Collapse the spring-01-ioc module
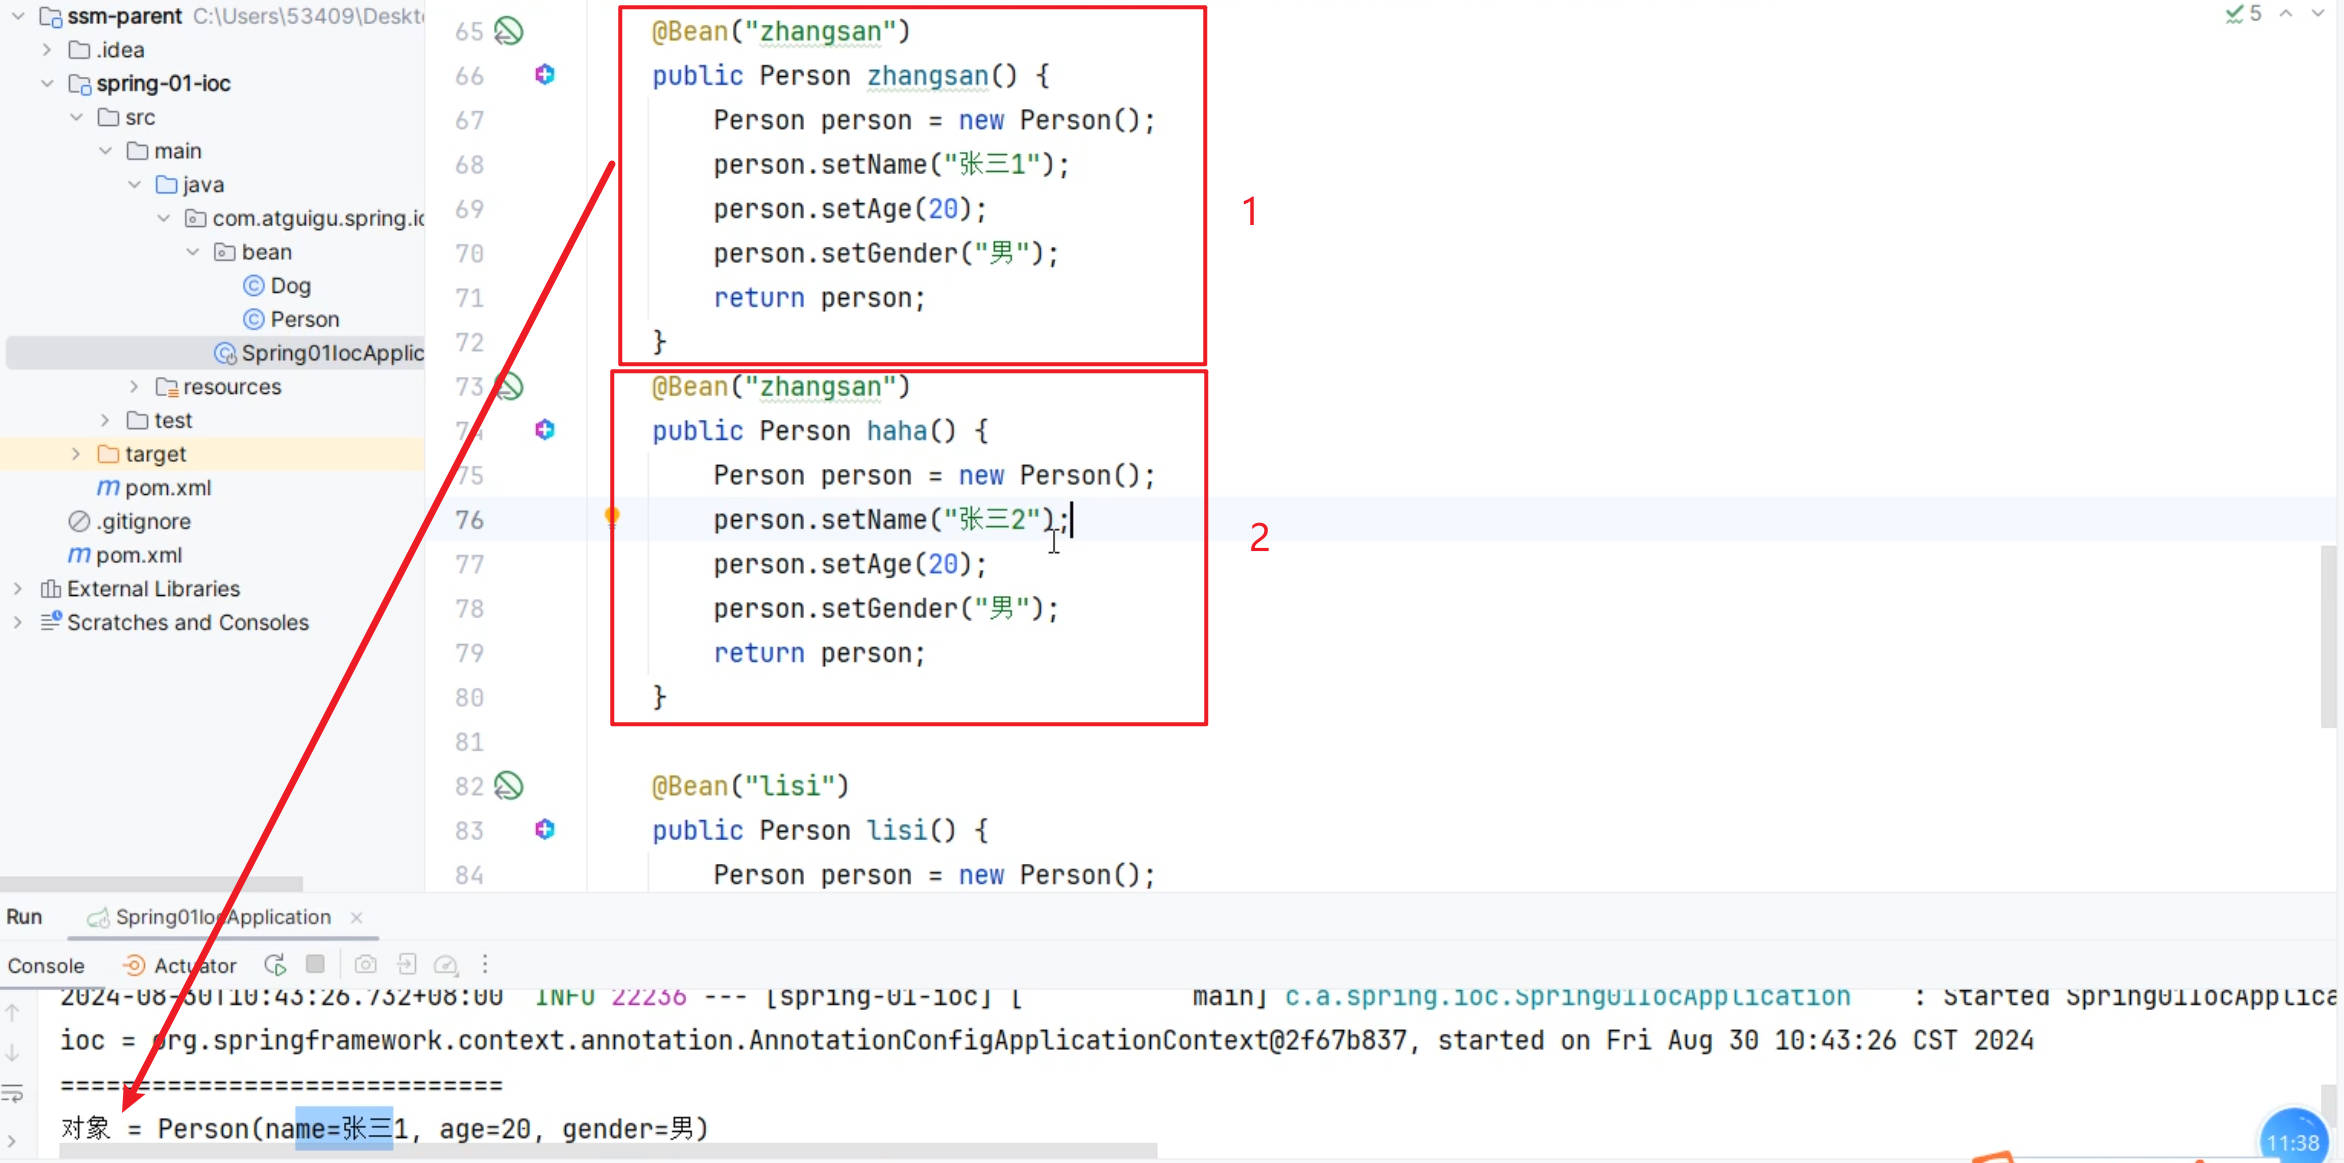Viewport: 2344px width, 1163px height. pyautogui.click(x=47, y=83)
